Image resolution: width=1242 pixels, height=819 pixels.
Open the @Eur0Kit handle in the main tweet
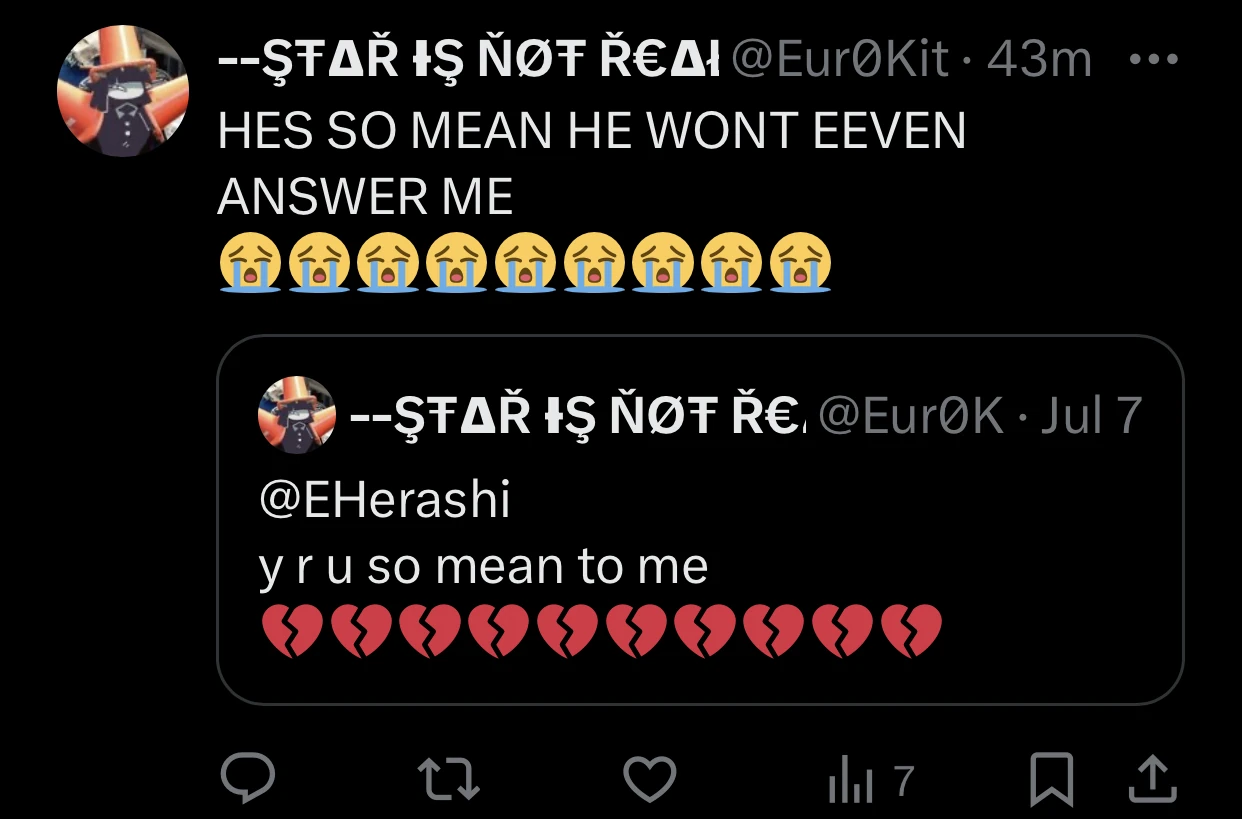point(840,60)
